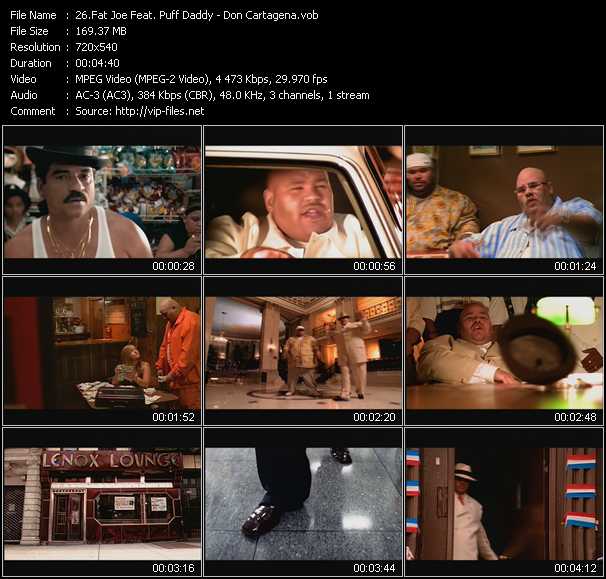The image size is (606, 579).
Task: Click the 'Comment' label
Action: pos(33,111)
